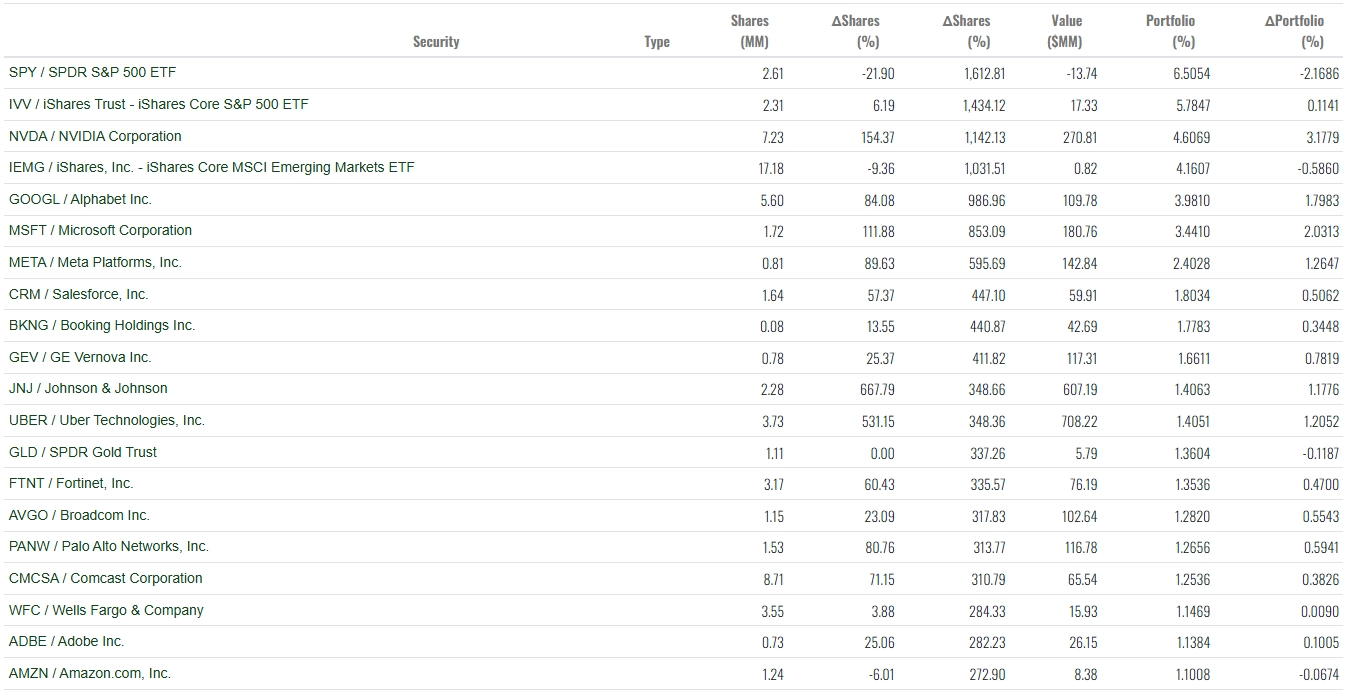The image size is (1346, 692).
Task: Open CMCSA / Comcast Corporation link
Action: (105, 578)
